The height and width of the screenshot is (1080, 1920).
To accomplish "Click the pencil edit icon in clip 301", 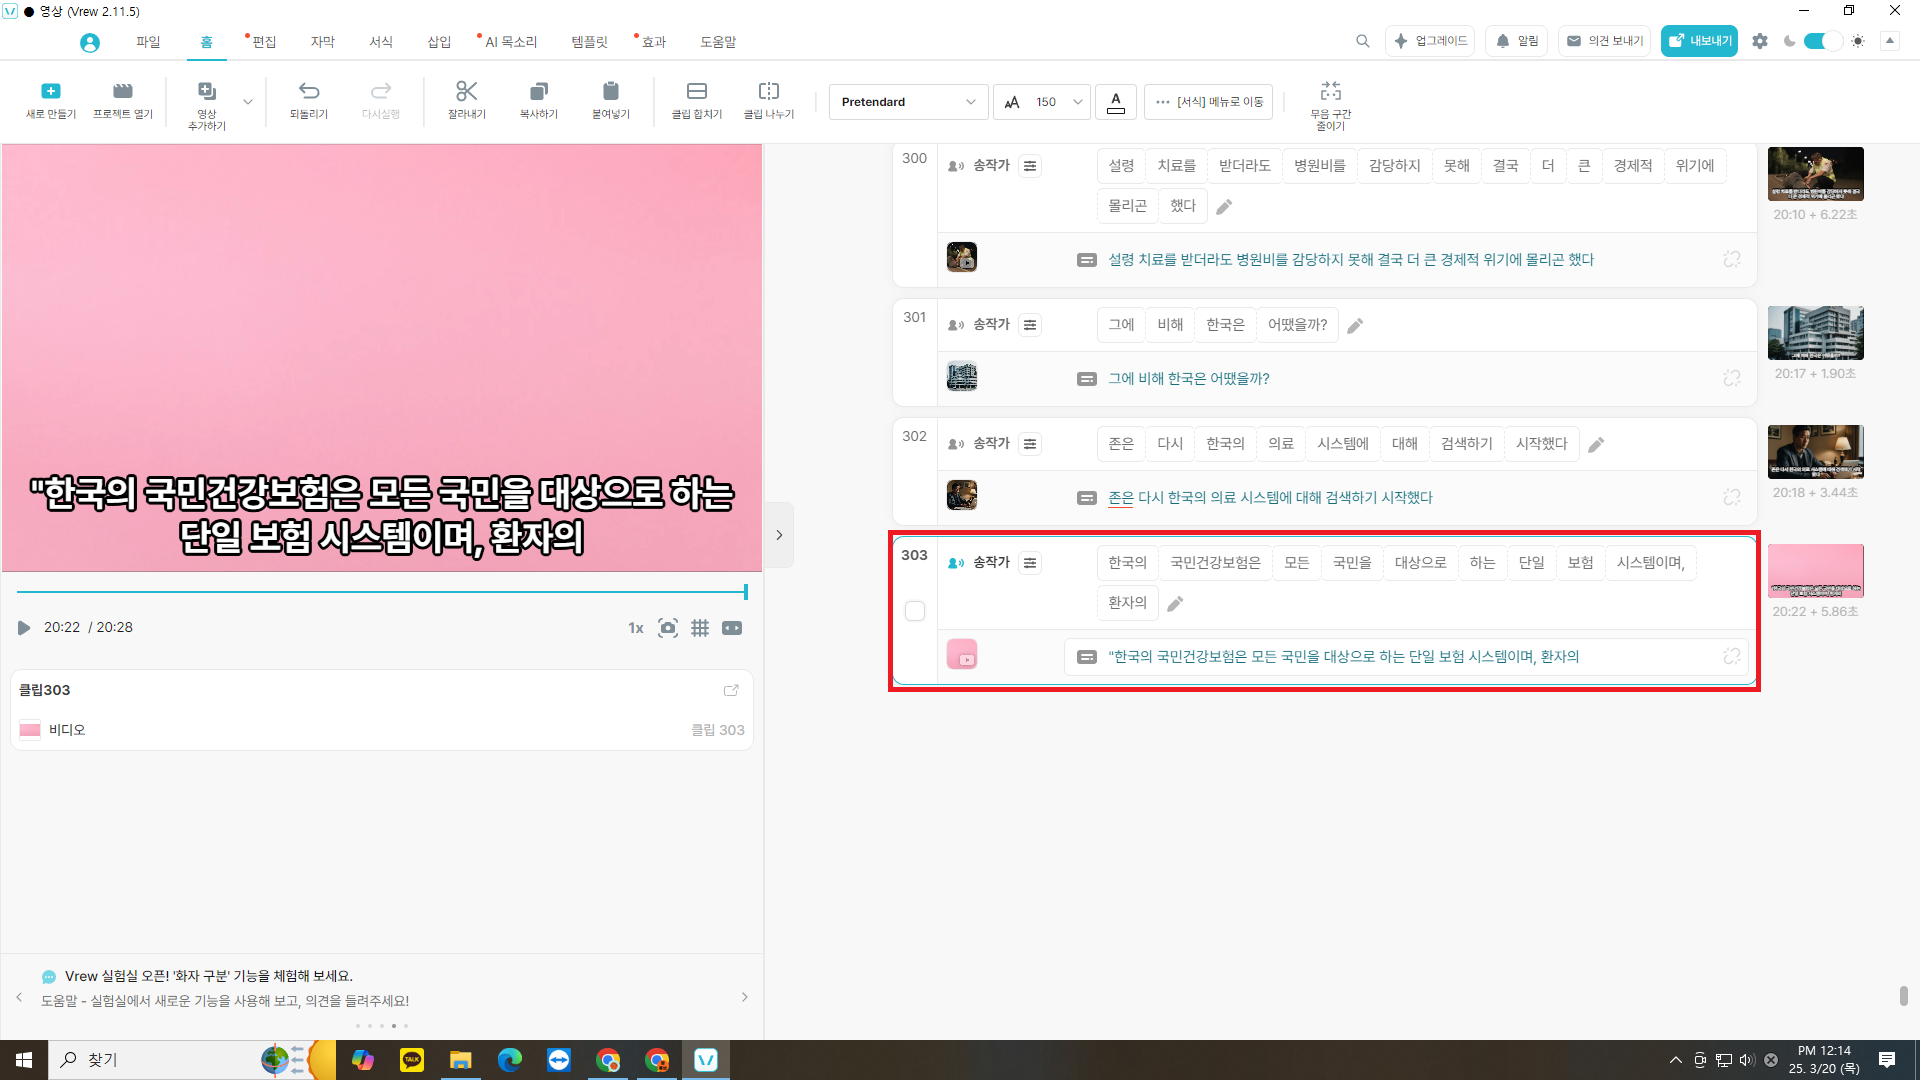I will coord(1355,326).
